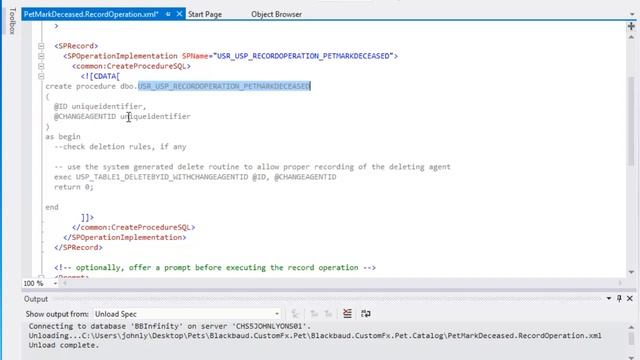The height and width of the screenshot is (360, 640).
Task: Click the 'use the system generated delete routine' comment
Action: click(252, 167)
